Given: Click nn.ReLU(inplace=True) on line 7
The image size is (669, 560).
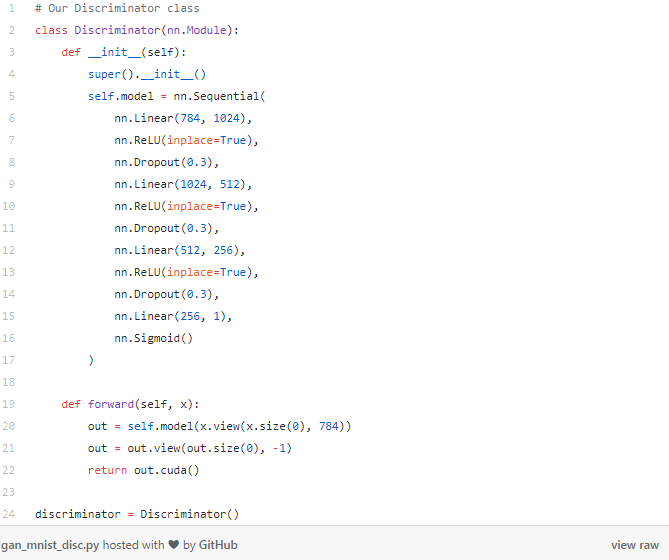Looking at the screenshot, I should coord(186,140).
